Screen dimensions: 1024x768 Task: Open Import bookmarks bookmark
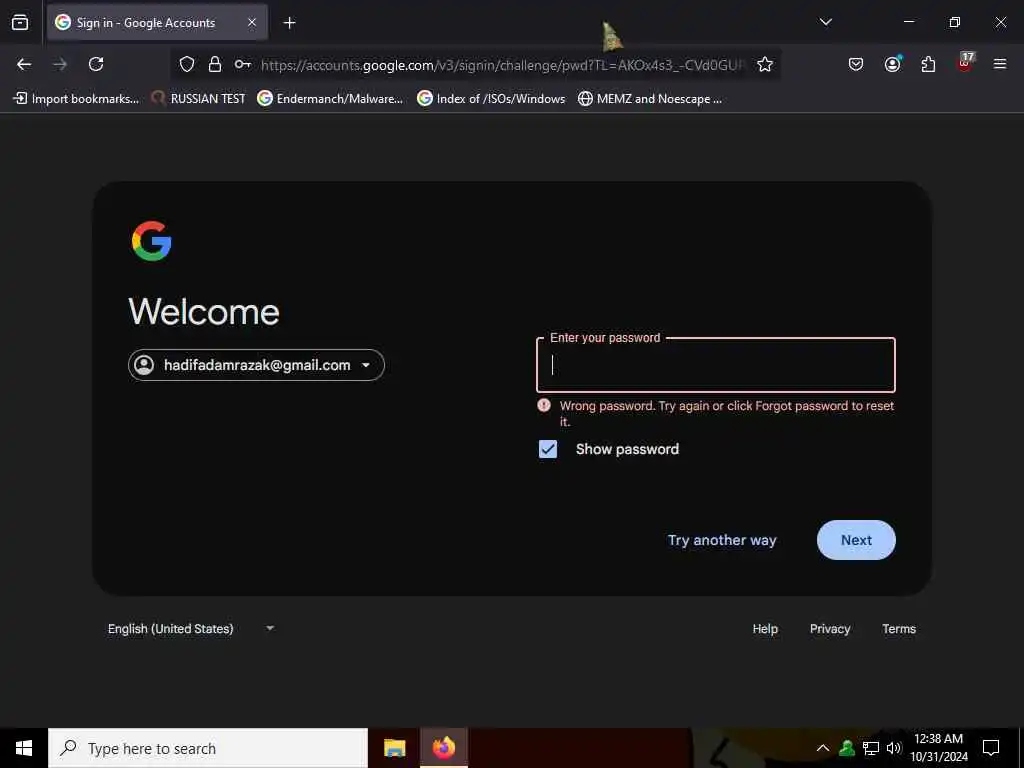[x=76, y=99]
